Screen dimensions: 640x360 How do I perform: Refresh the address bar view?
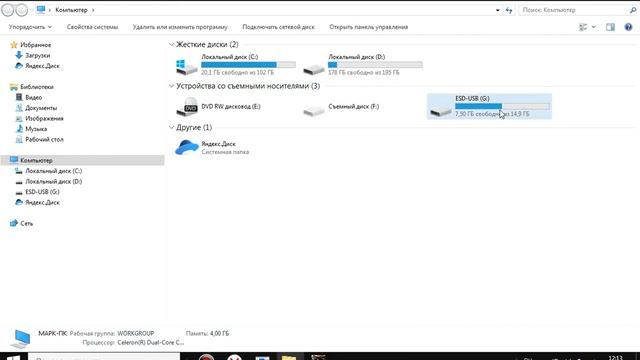pyautogui.click(x=509, y=10)
